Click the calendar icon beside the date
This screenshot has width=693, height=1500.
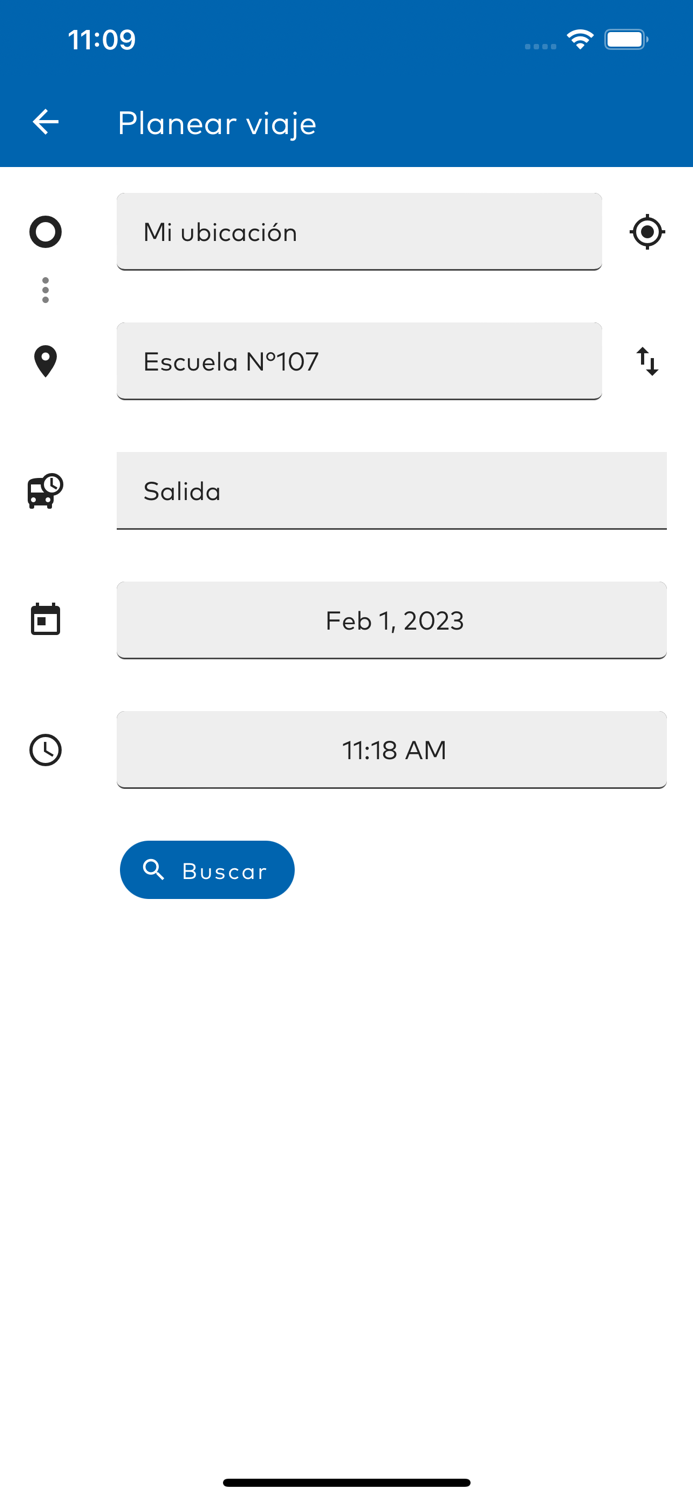coord(45,620)
